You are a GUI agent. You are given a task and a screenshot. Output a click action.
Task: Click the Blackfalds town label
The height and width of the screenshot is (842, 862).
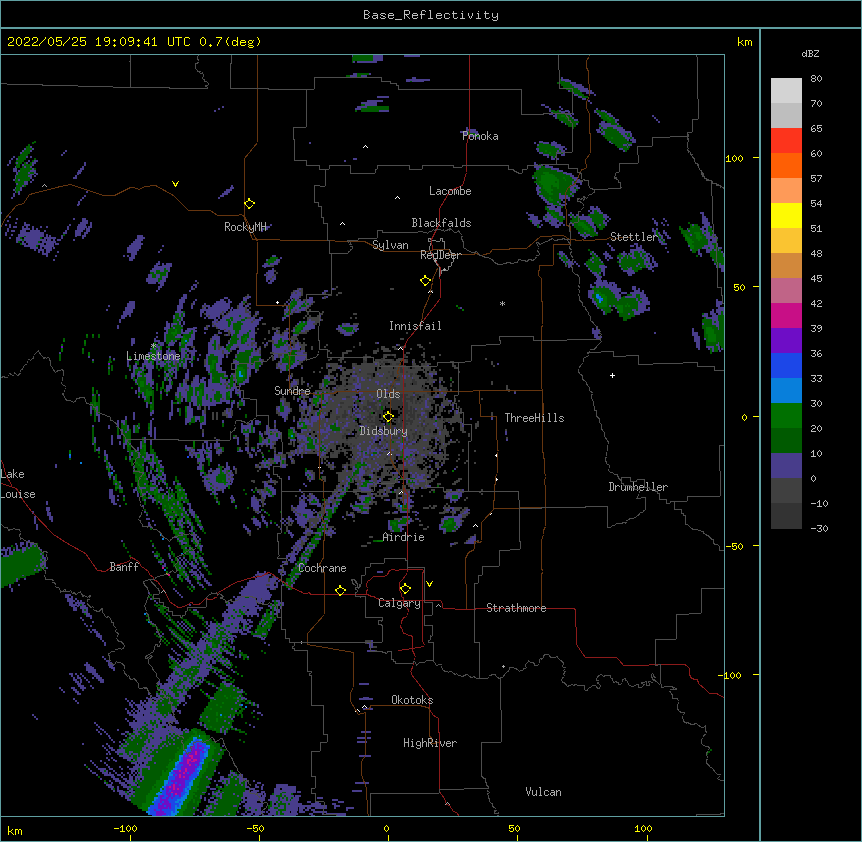(441, 223)
